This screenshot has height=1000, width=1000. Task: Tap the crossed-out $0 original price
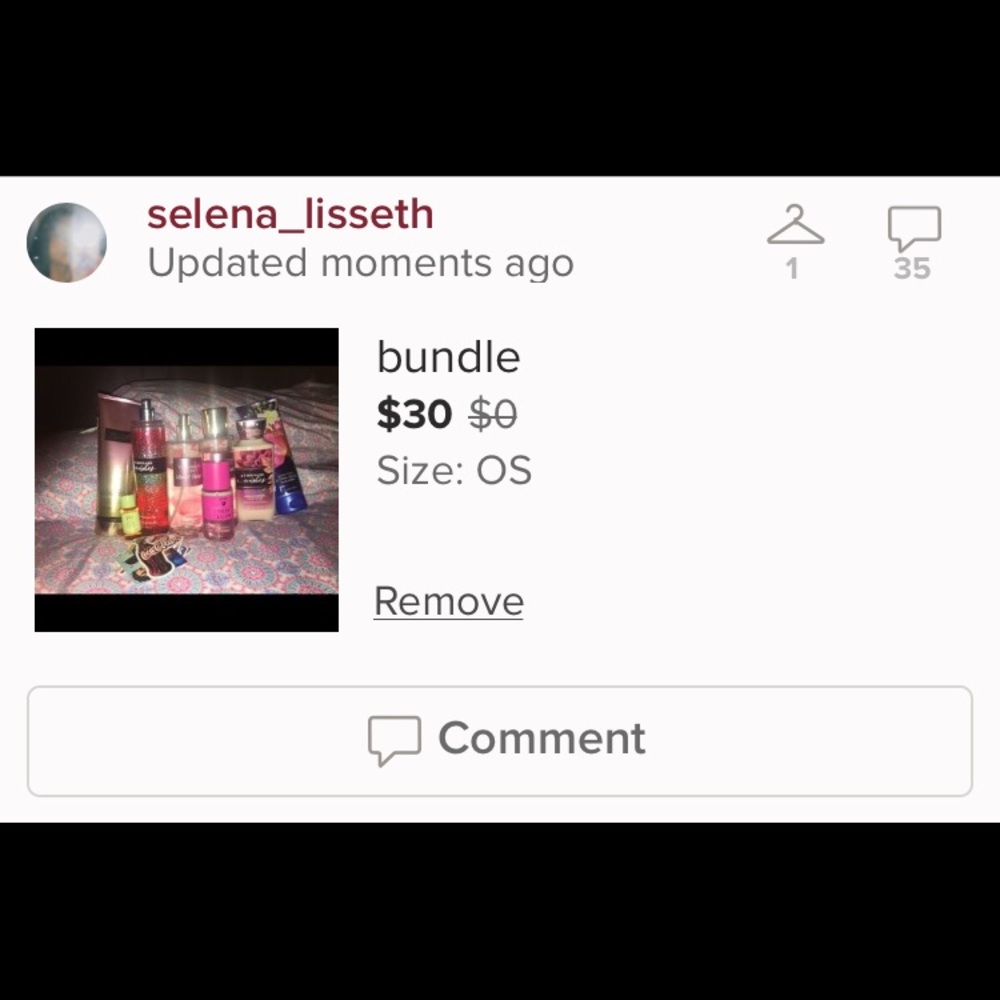click(492, 414)
